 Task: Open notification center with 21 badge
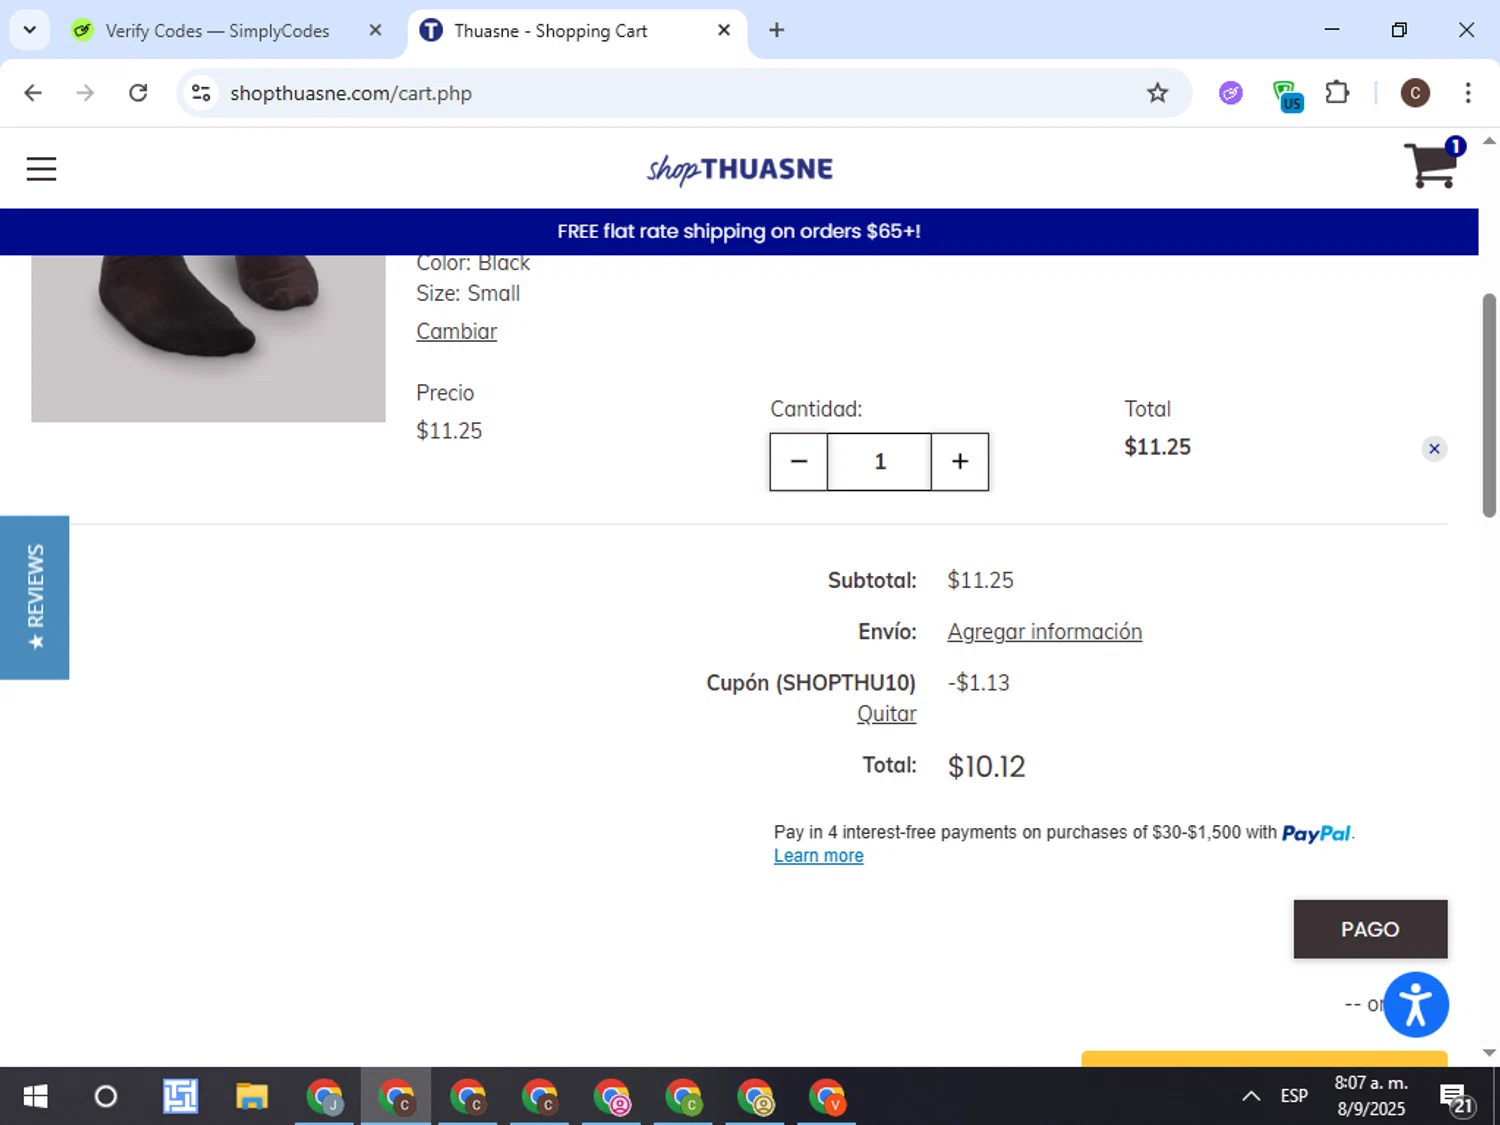click(x=1457, y=1097)
